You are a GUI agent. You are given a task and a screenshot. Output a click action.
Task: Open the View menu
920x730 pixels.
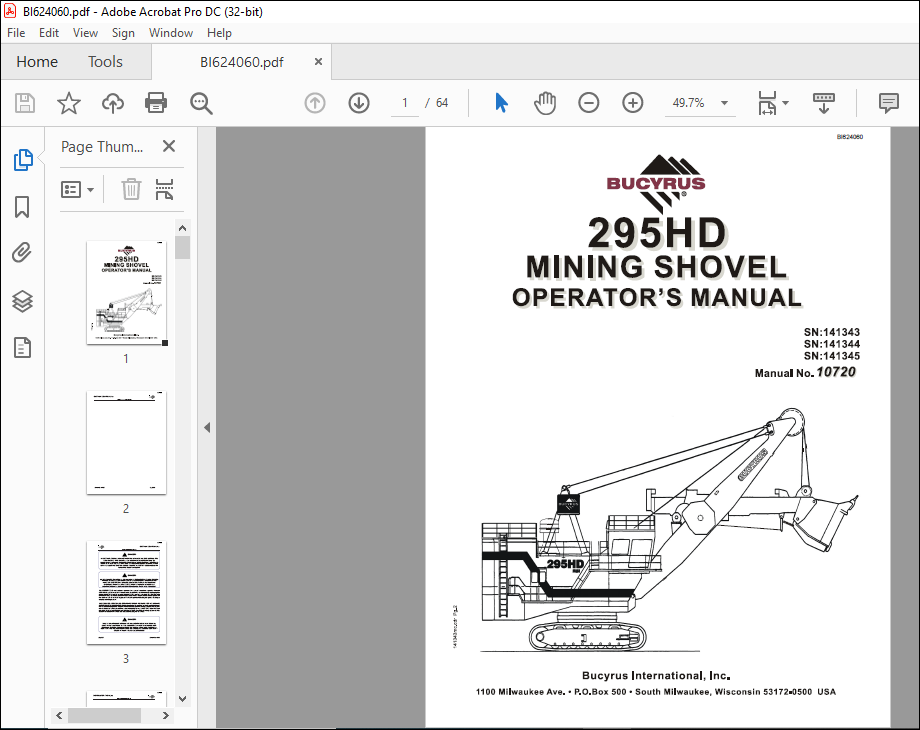pos(85,33)
